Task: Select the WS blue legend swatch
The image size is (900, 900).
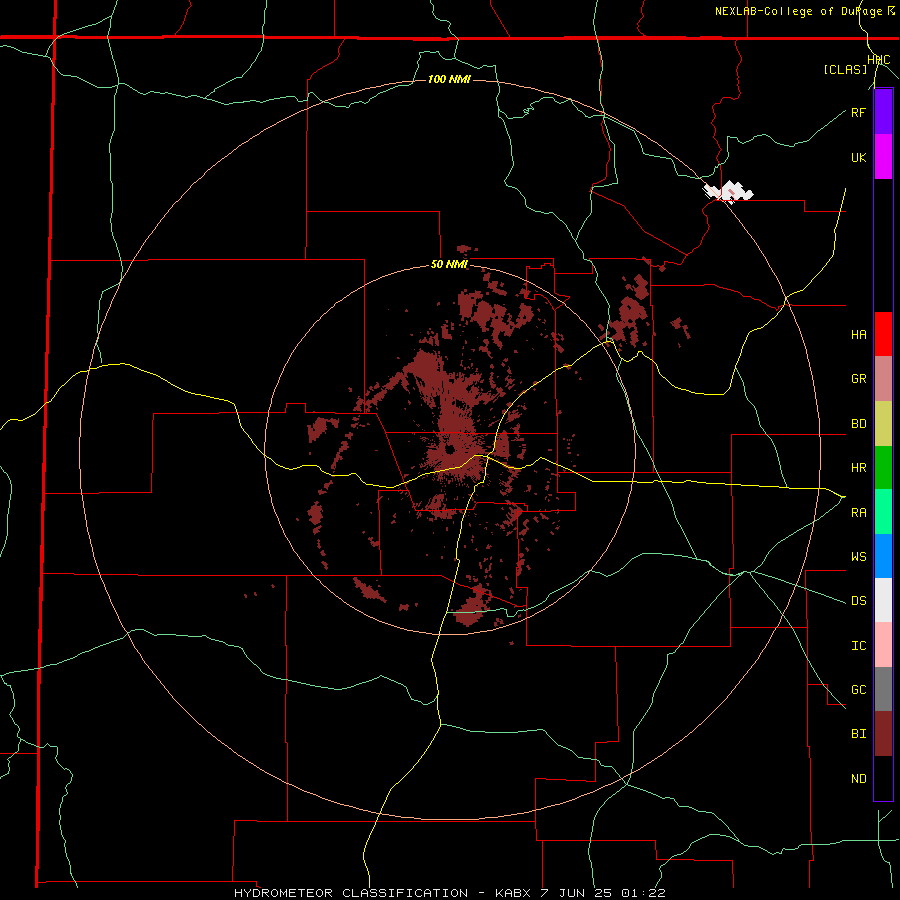Action: [883, 556]
